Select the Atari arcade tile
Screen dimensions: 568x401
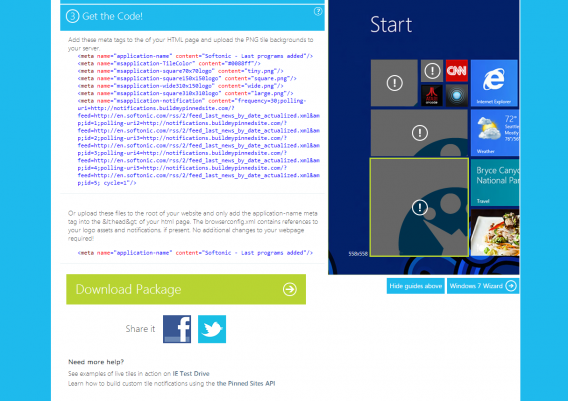(431, 95)
